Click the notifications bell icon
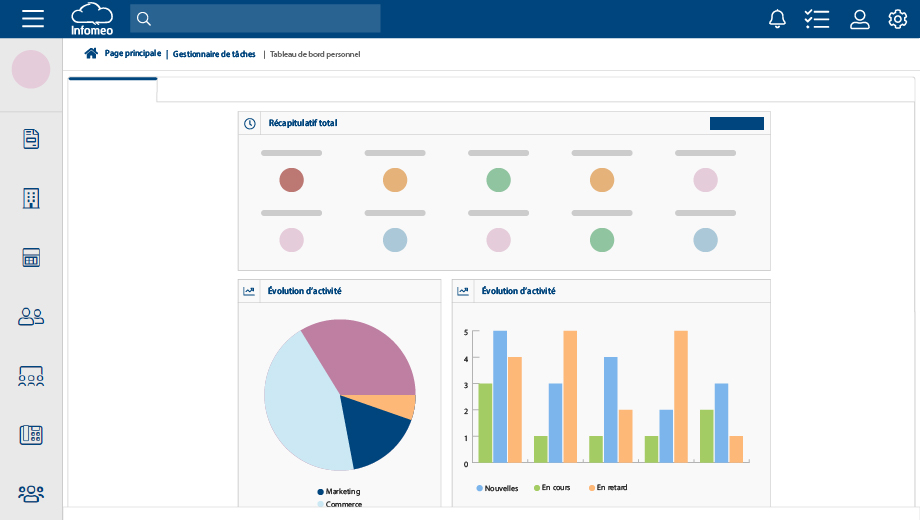Viewport: 920px width, 520px height. tap(777, 19)
